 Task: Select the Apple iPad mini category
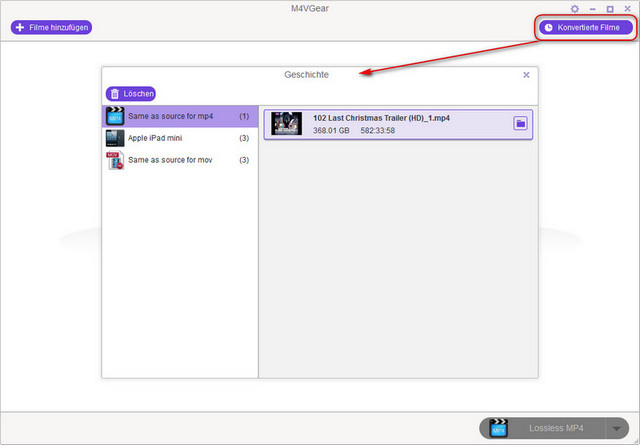click(x=180, y=138)
